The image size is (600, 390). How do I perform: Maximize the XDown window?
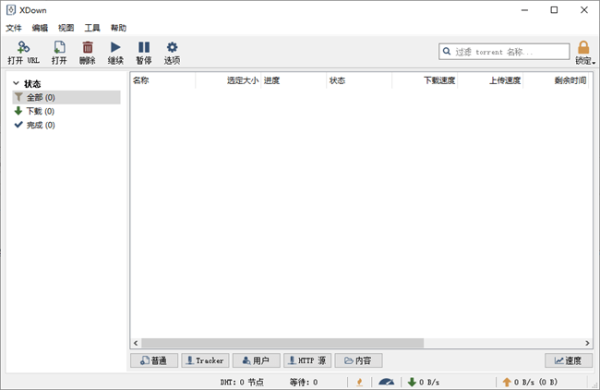coord(554,10)
